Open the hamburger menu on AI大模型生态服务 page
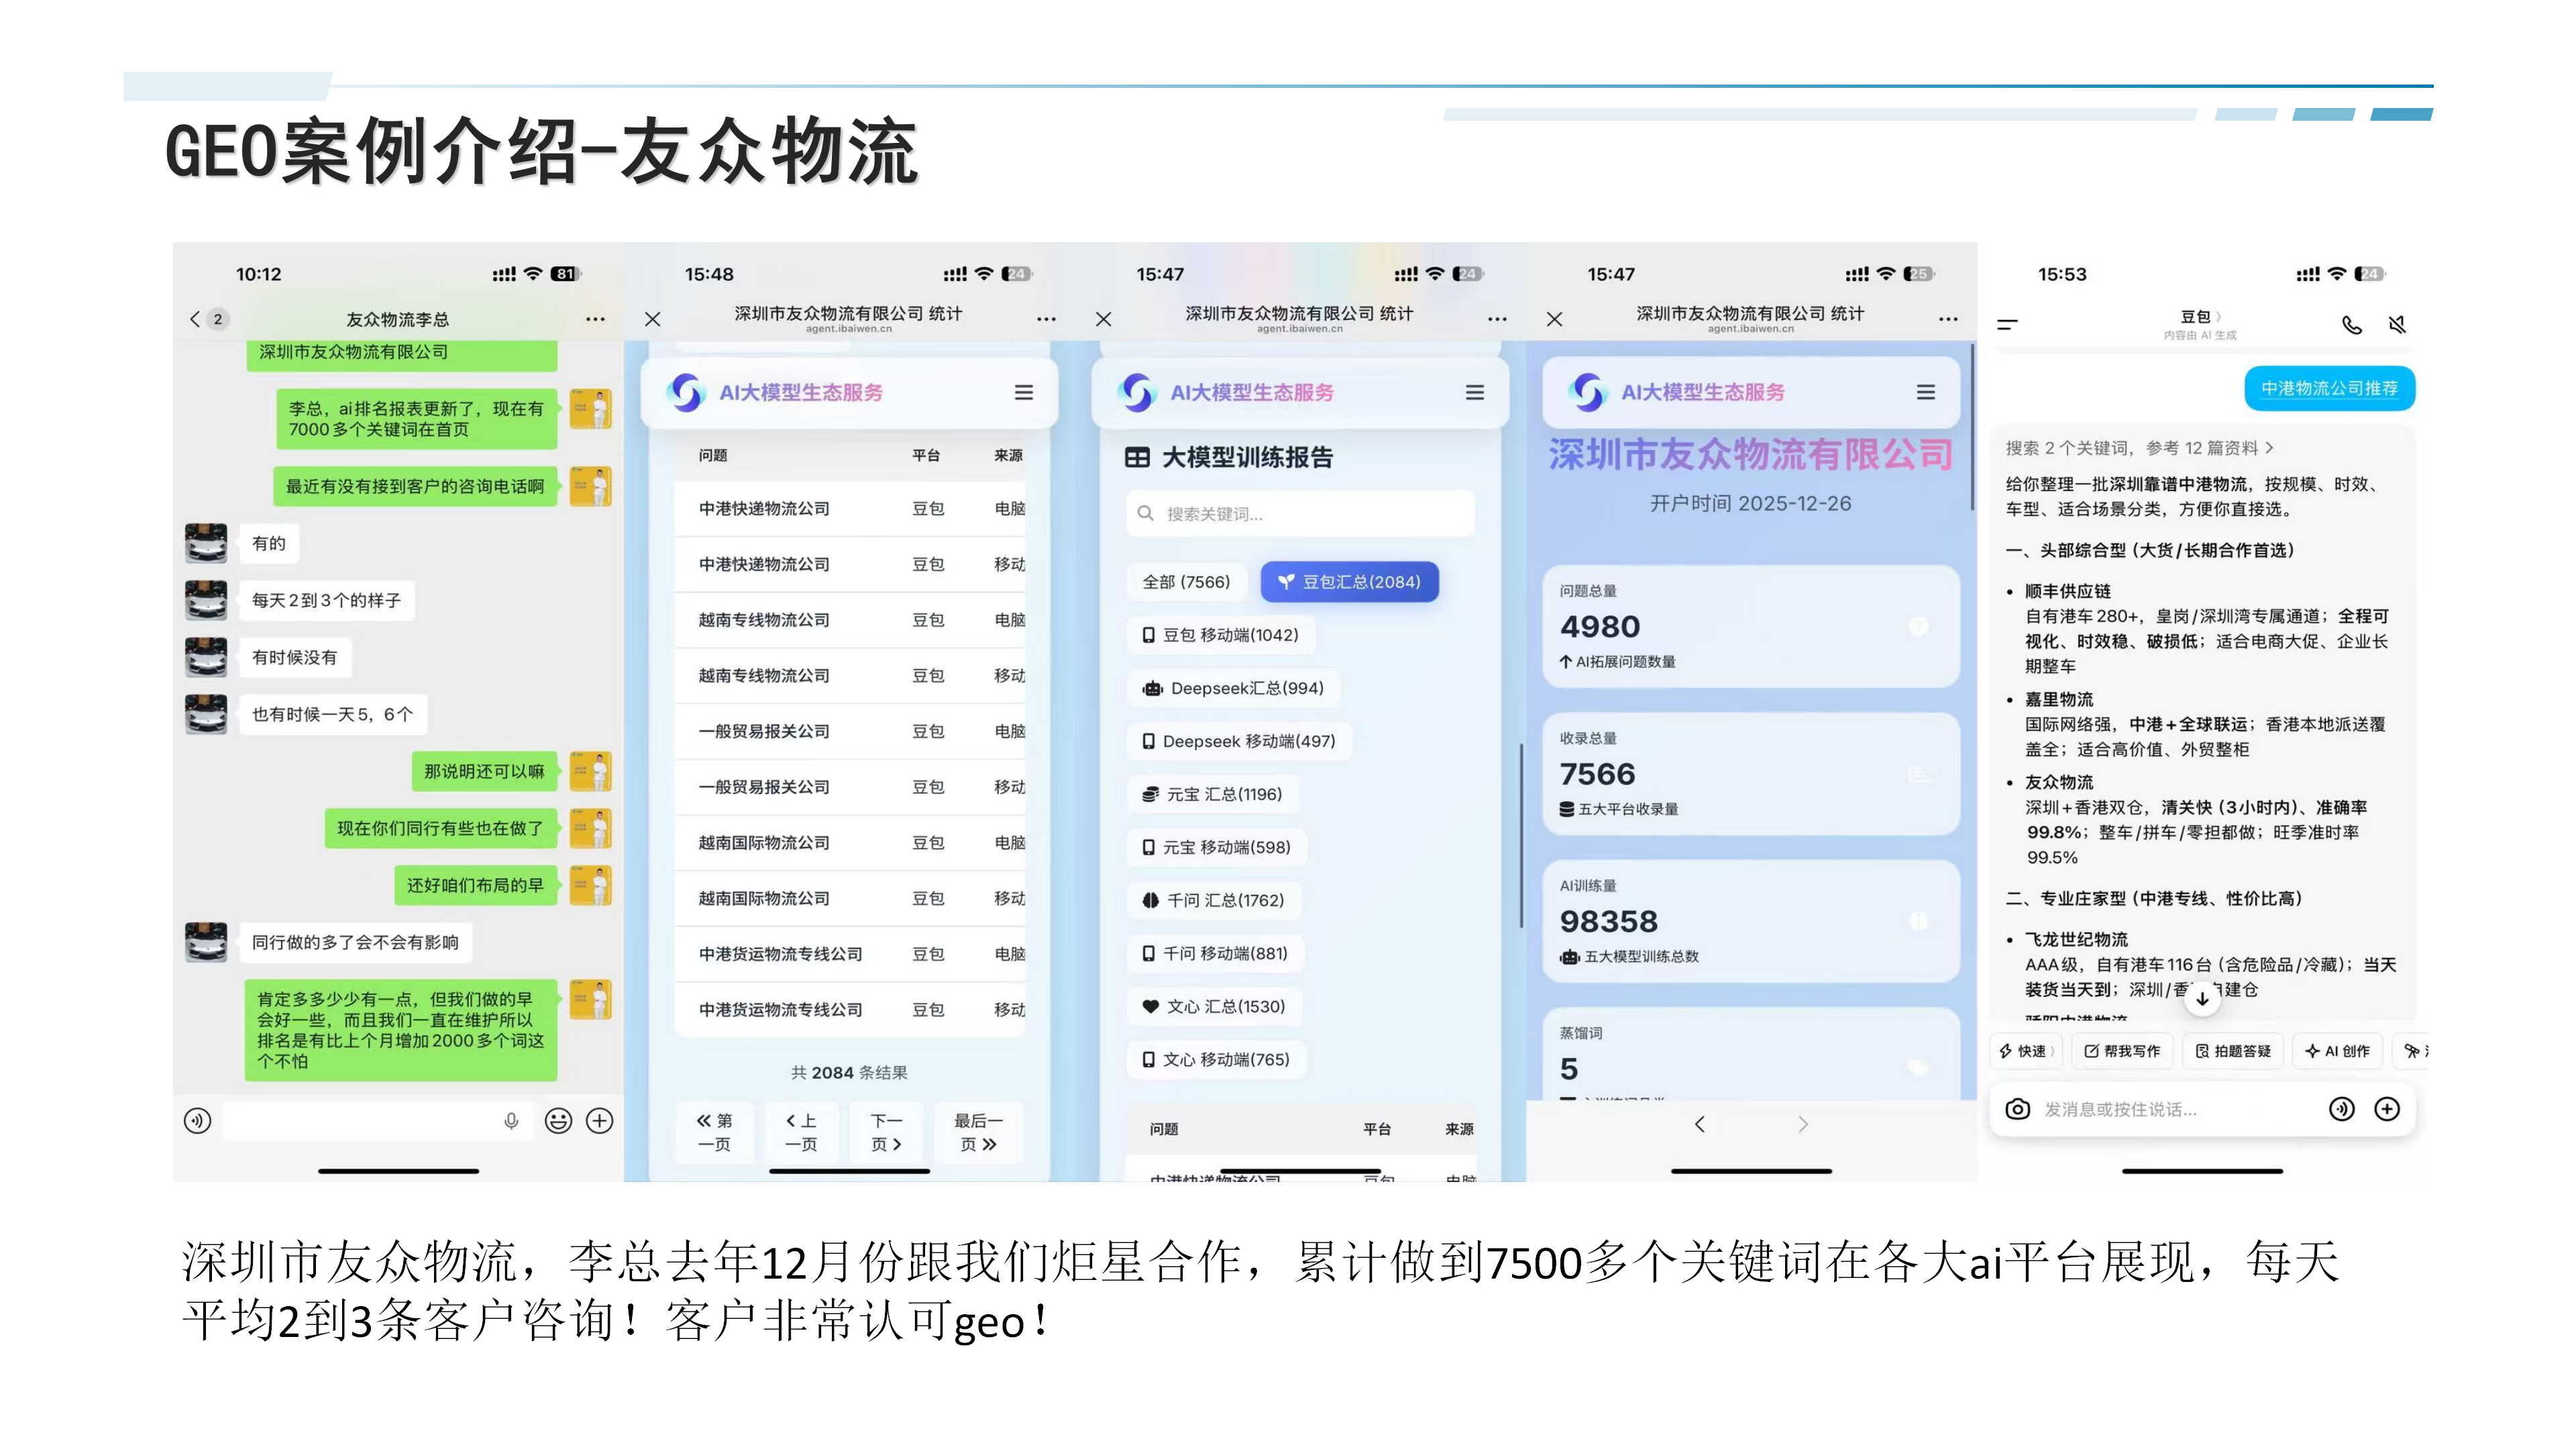This screenshot has height=1449, width=2576. pos(1023,392)
